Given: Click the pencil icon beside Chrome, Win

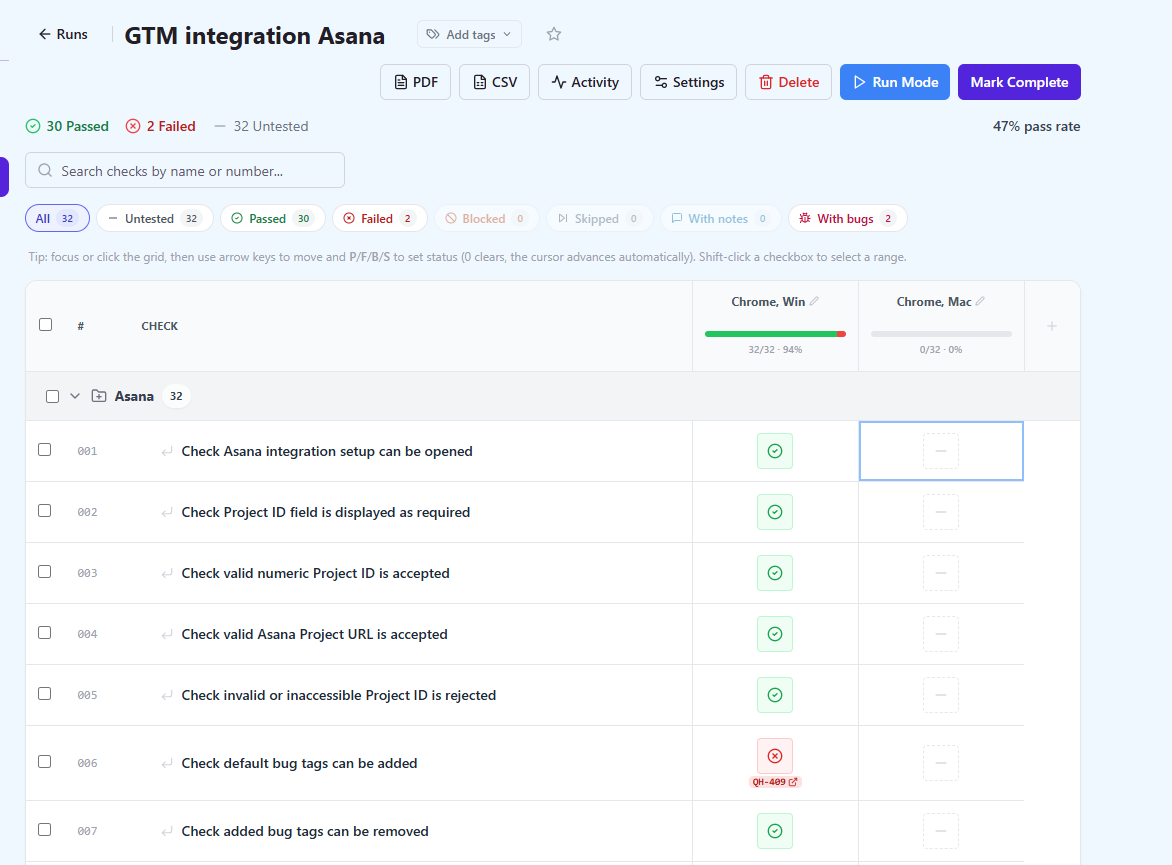Looking at the screenshot, I should tap(814, 301).
